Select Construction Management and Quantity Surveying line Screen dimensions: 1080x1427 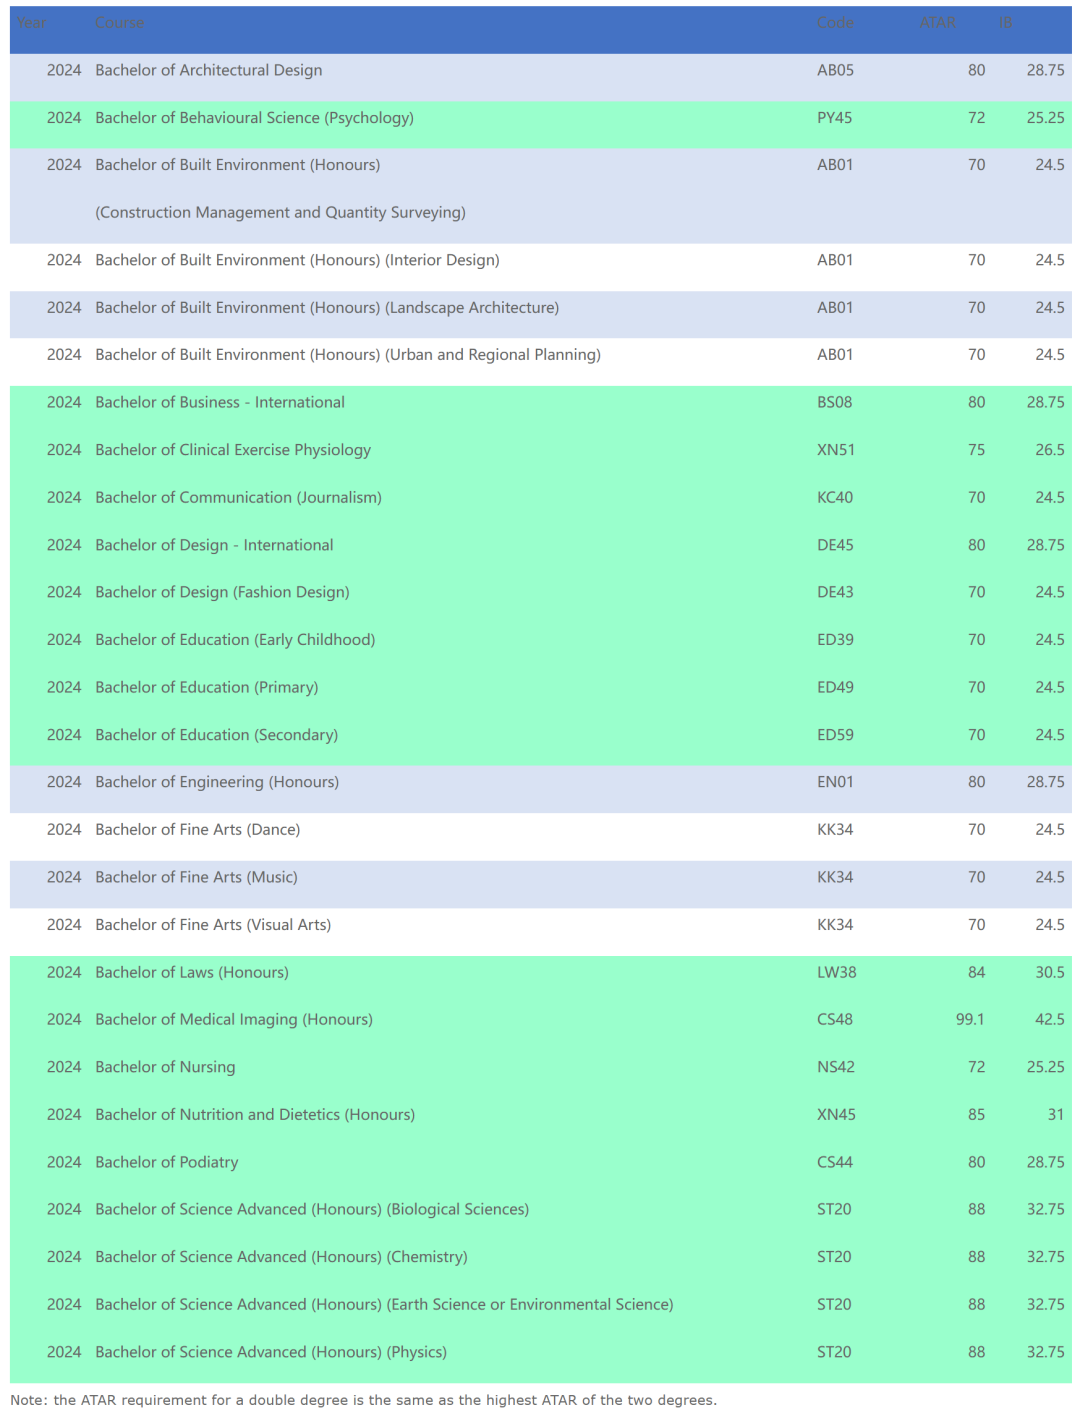(280, 213)
